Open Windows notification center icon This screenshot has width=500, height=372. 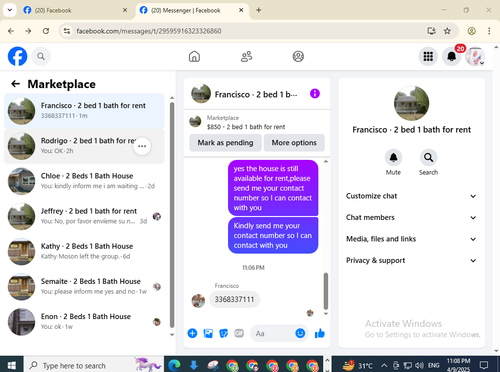coord(484,365)
